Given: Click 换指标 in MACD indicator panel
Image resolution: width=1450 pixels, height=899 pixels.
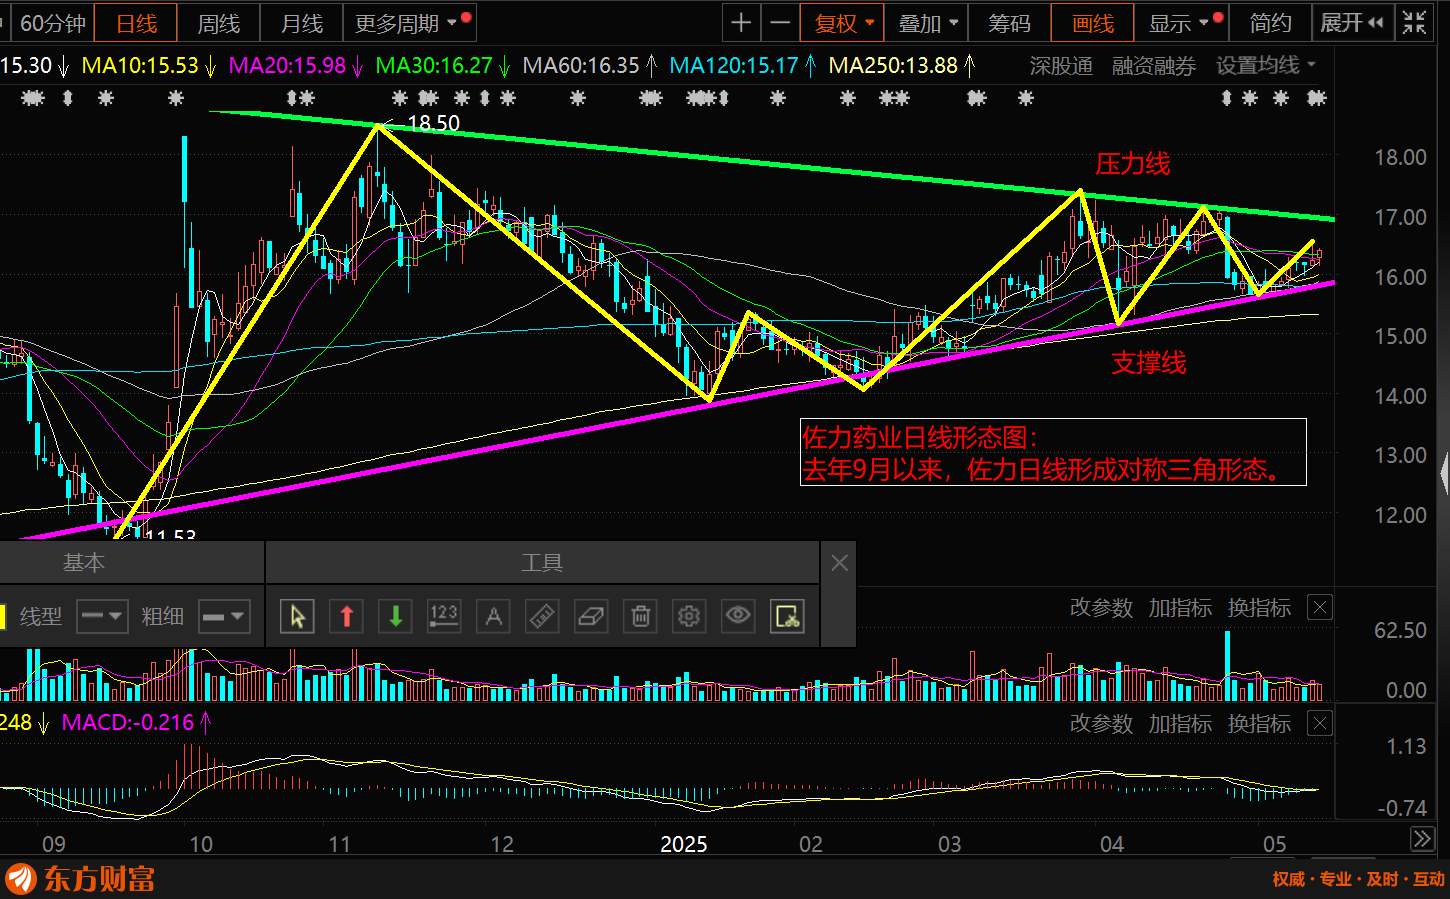Looking at the screenshot, I should tap(1259, 724).
